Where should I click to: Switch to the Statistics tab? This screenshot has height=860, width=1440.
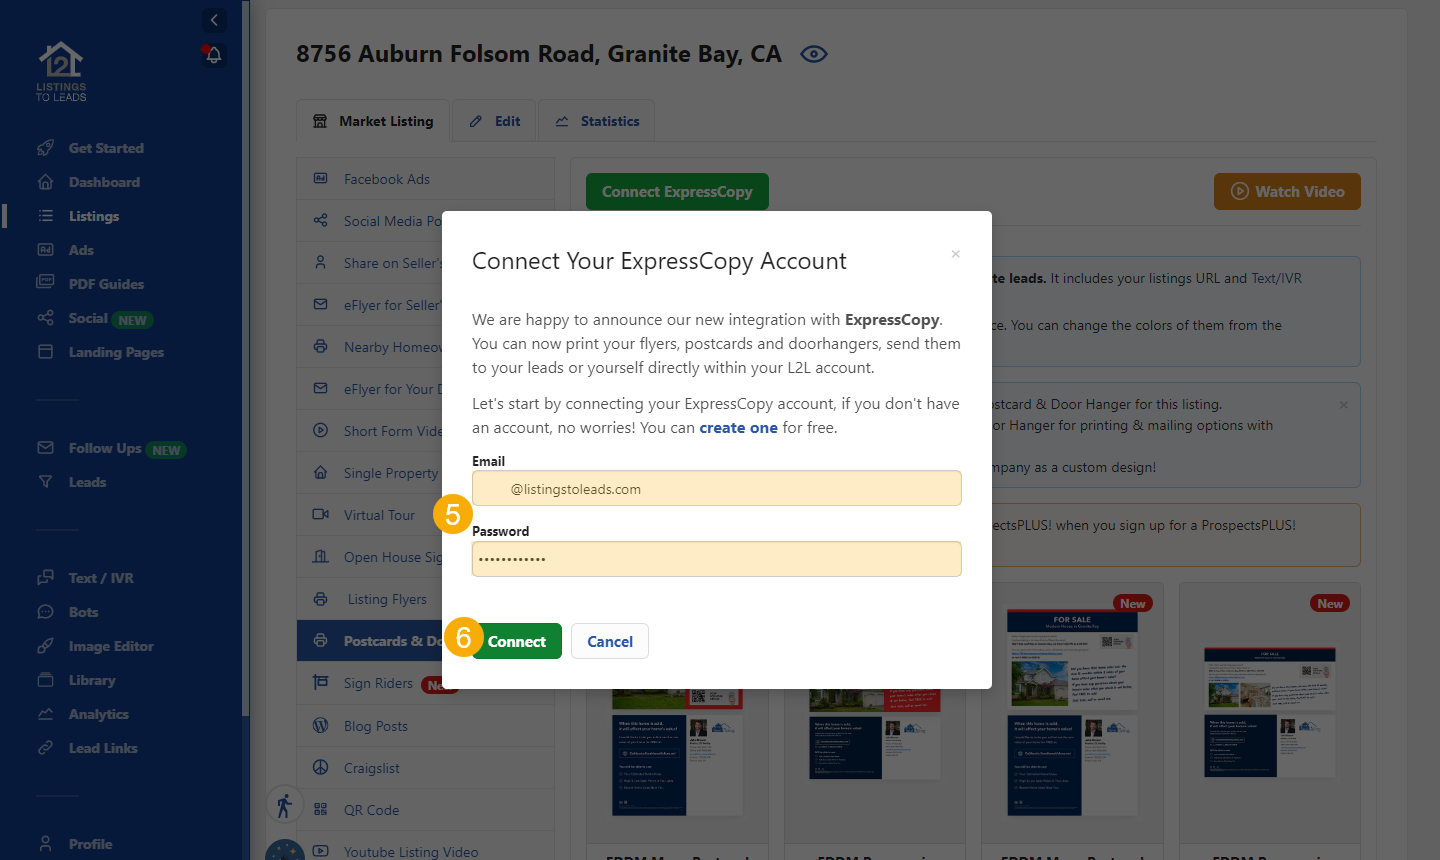pyautogui.click(x=597, y=121)
